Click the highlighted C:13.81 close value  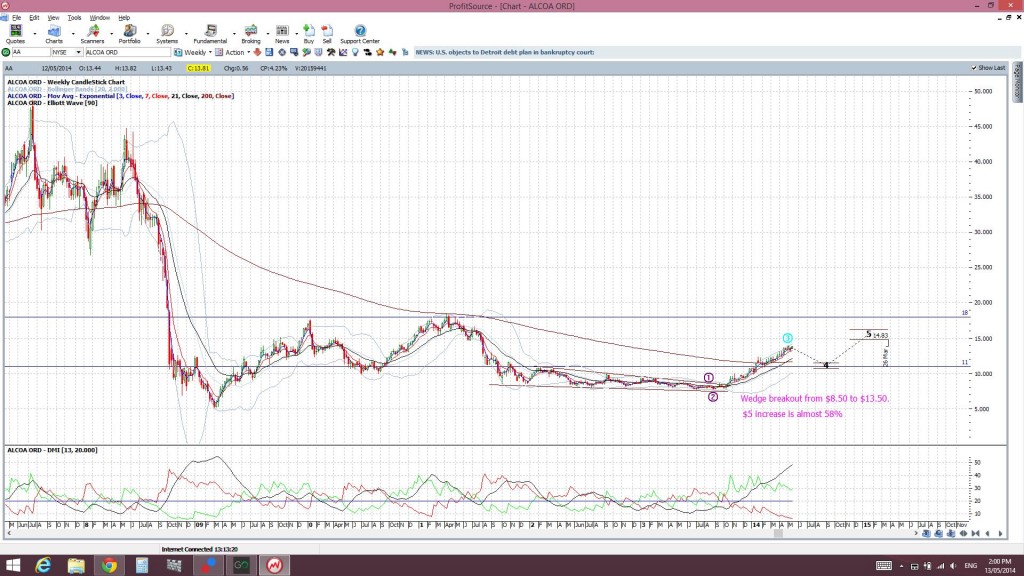198,68
